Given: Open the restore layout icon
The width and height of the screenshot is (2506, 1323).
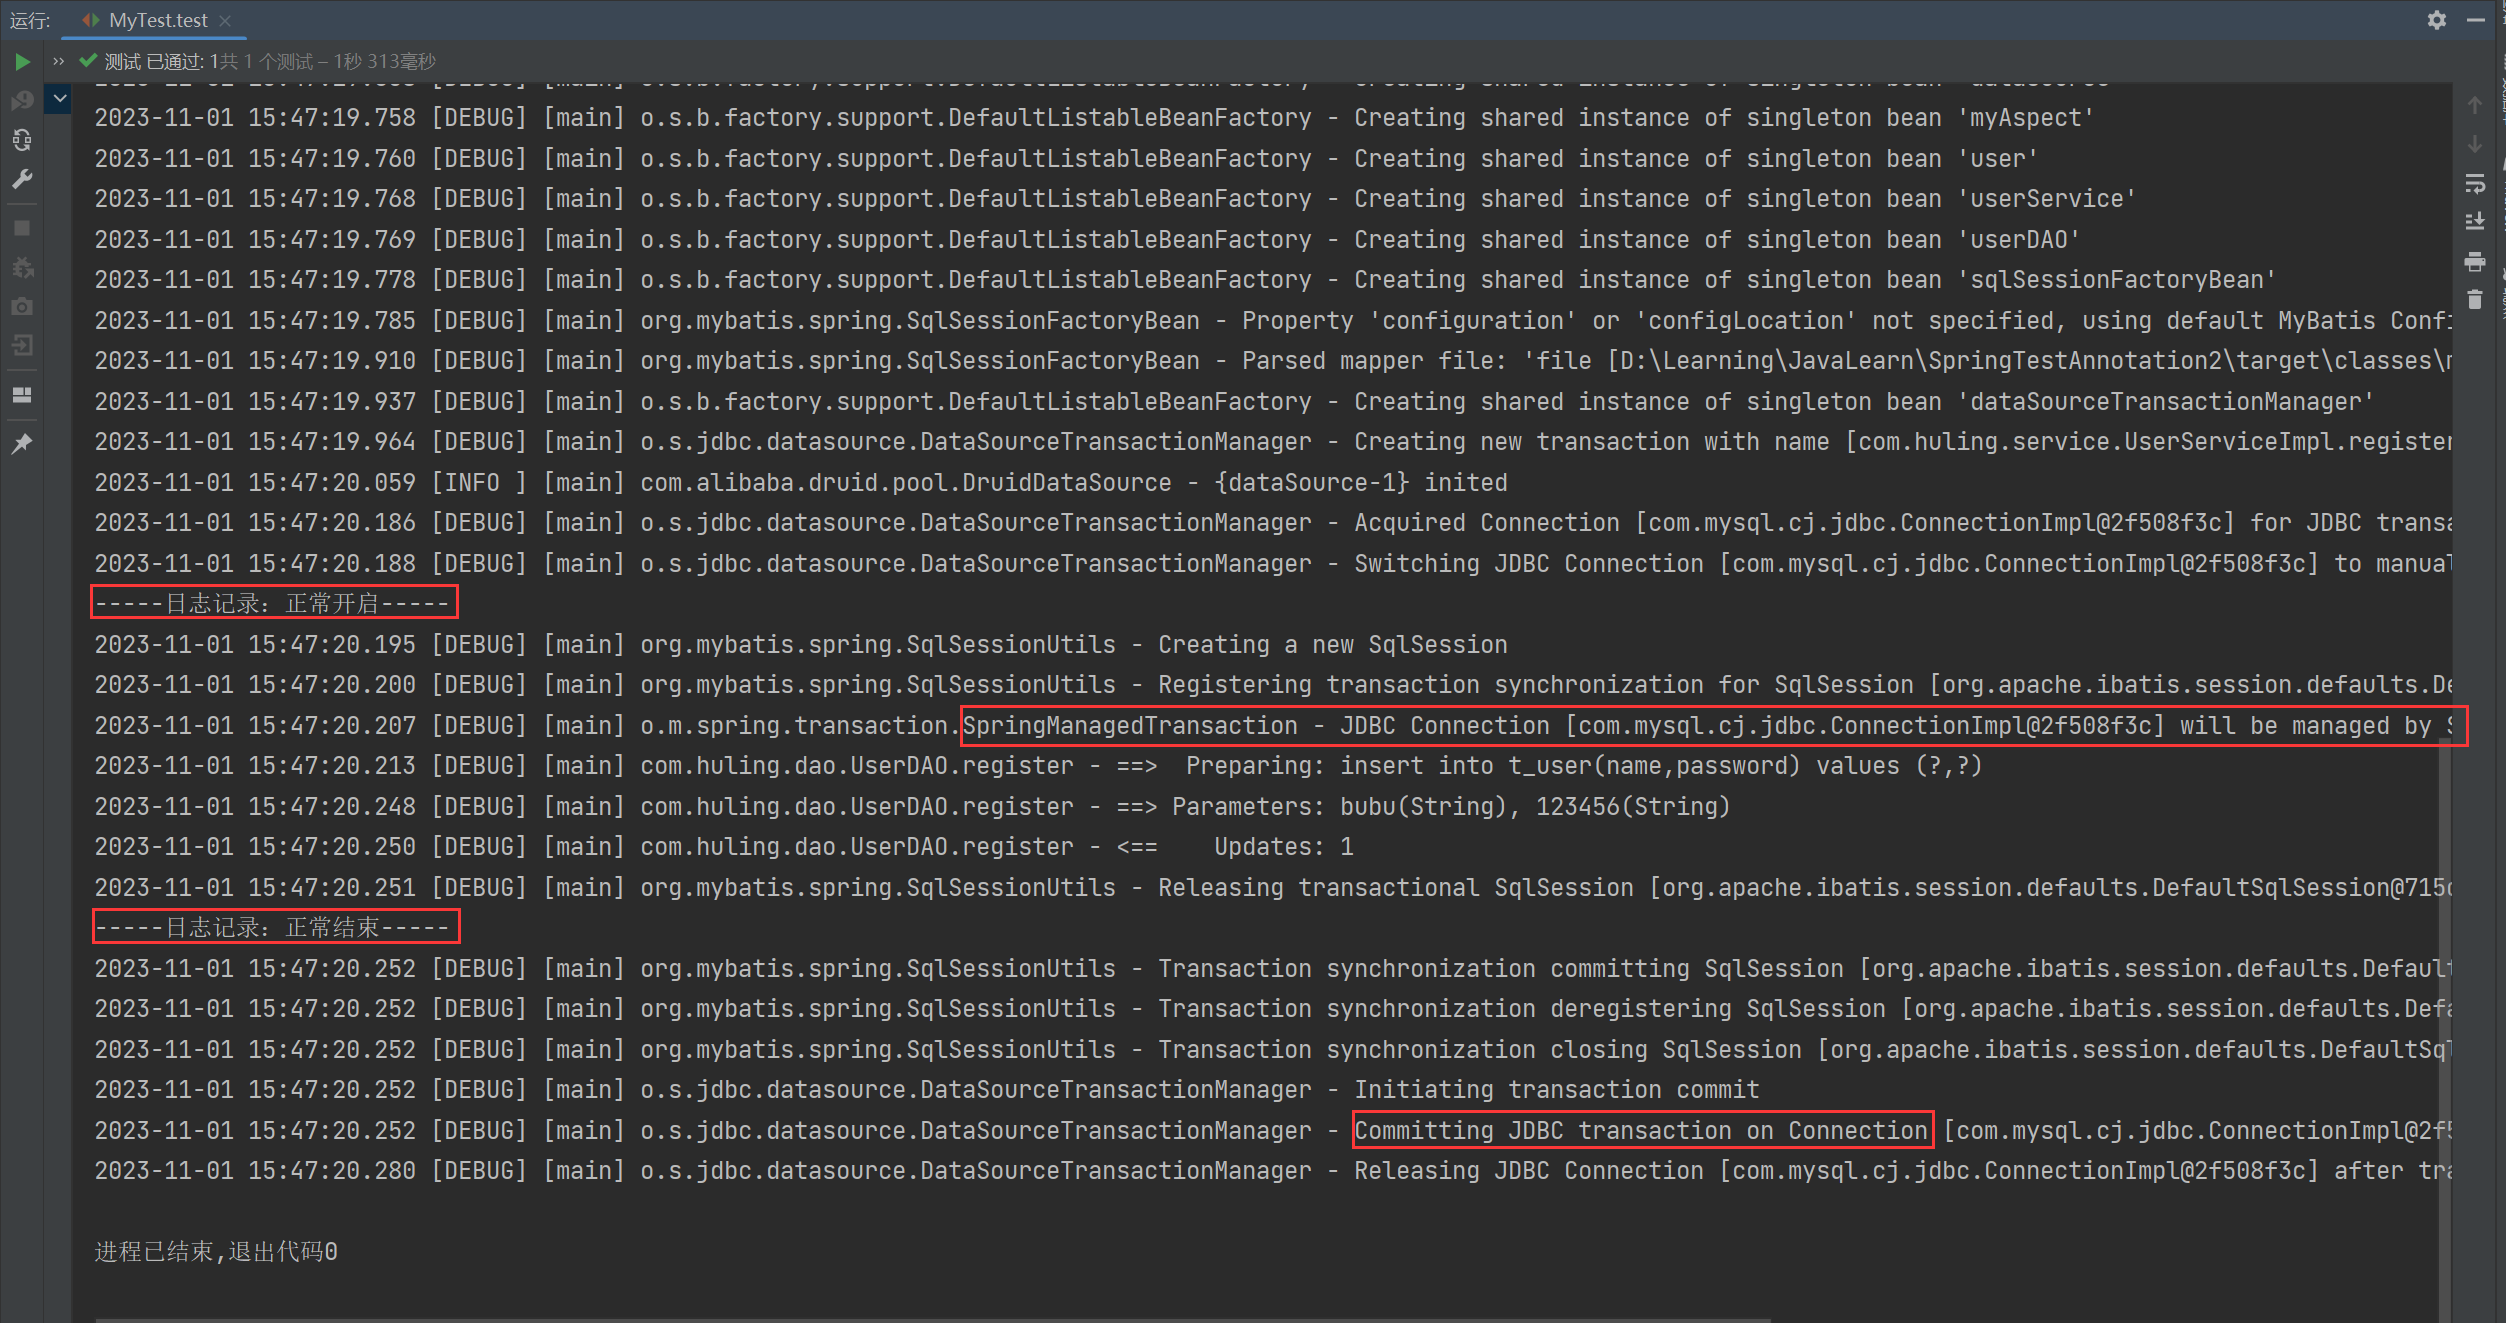Looking at the screenshot, I should click(22, 395).
